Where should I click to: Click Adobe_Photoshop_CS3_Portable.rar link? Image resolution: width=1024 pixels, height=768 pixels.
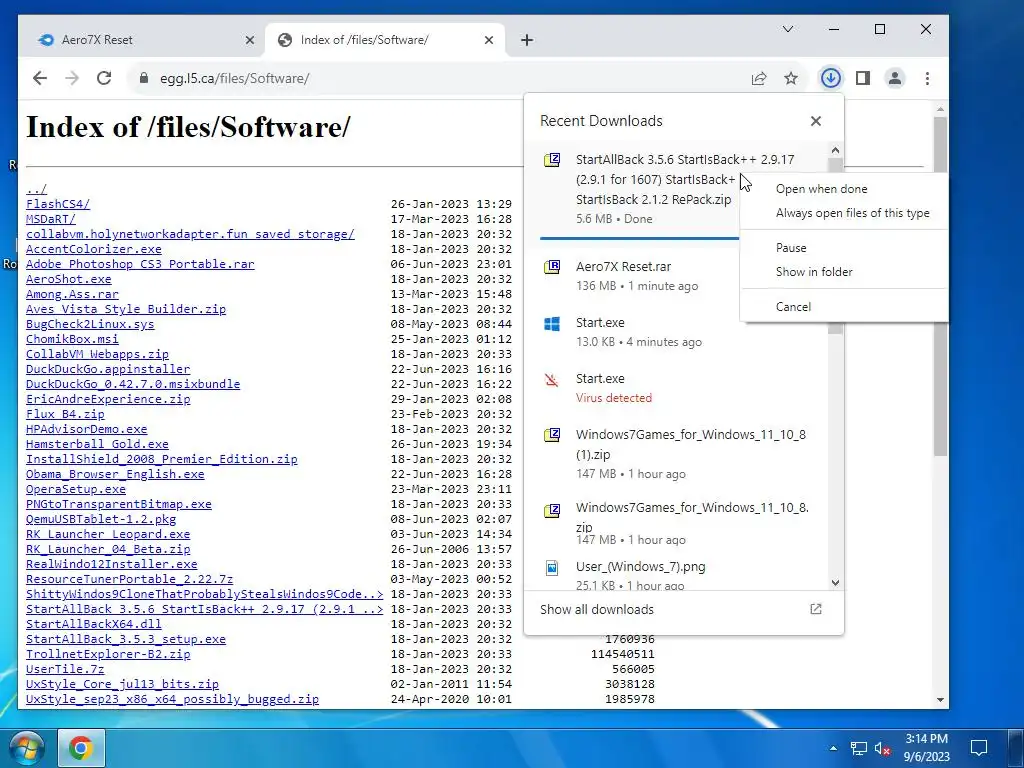point(140,264)
